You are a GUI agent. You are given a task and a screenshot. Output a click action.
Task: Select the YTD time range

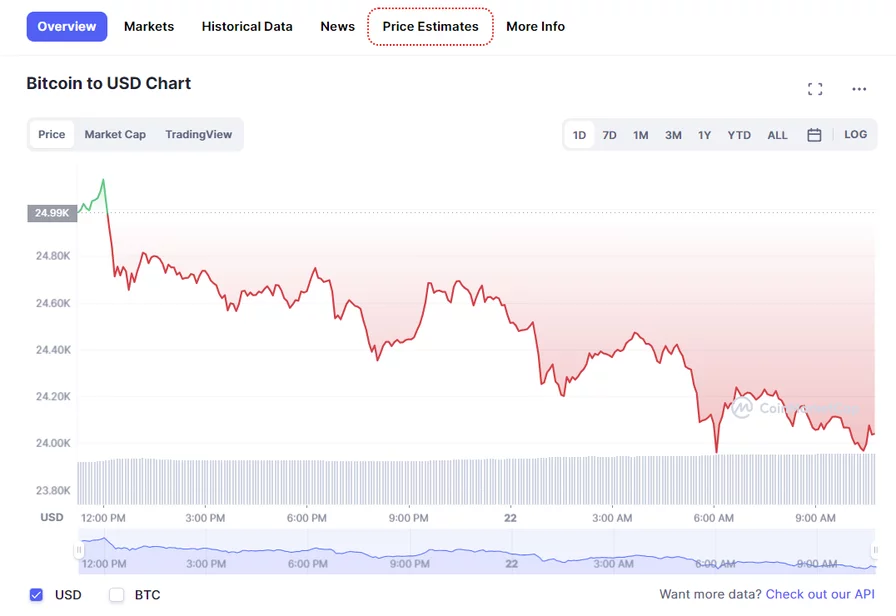pyautogui.click(x=739, y=135)
